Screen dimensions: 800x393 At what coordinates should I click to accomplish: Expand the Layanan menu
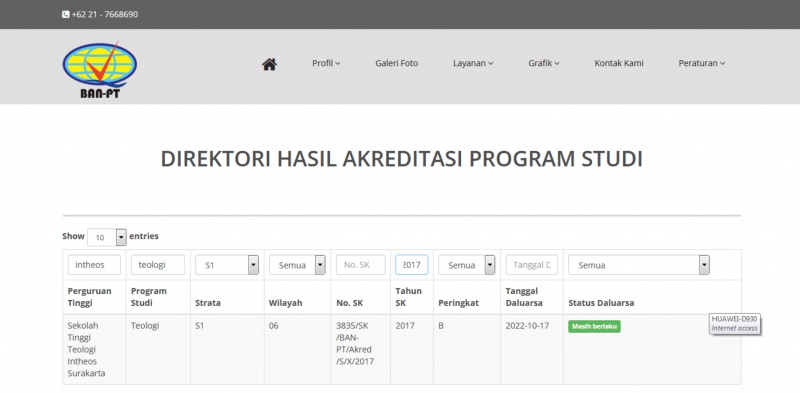[x=473, y=63]
